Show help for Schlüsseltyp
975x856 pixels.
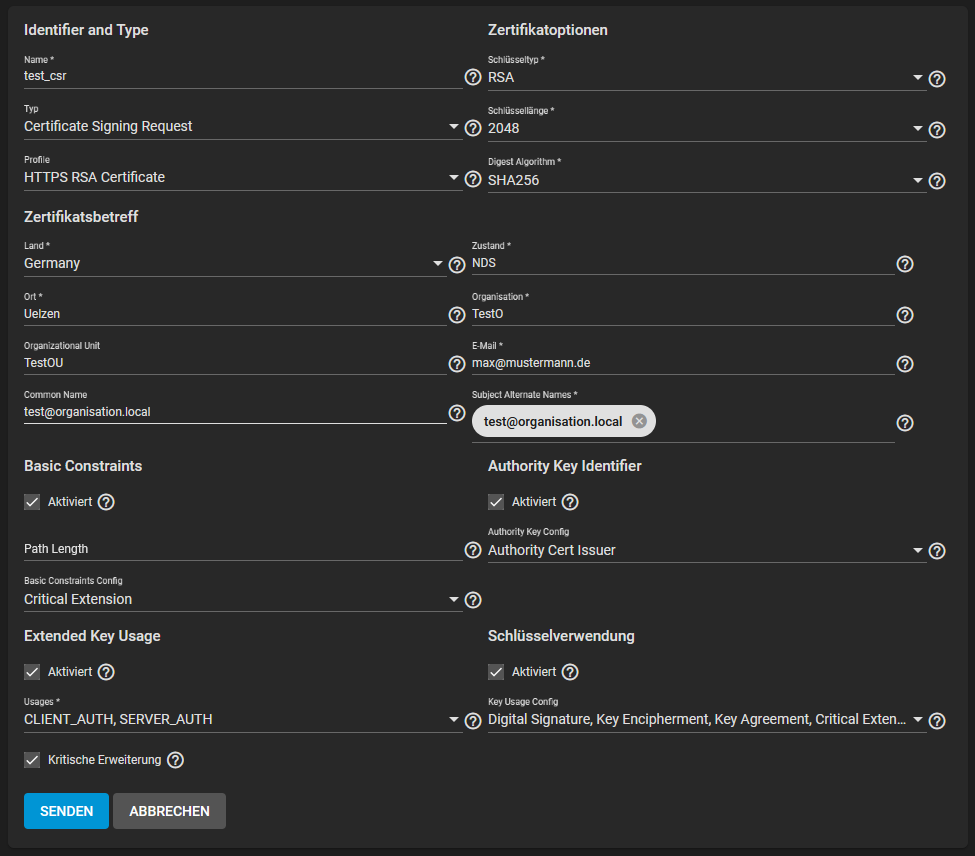coord(936,79)
